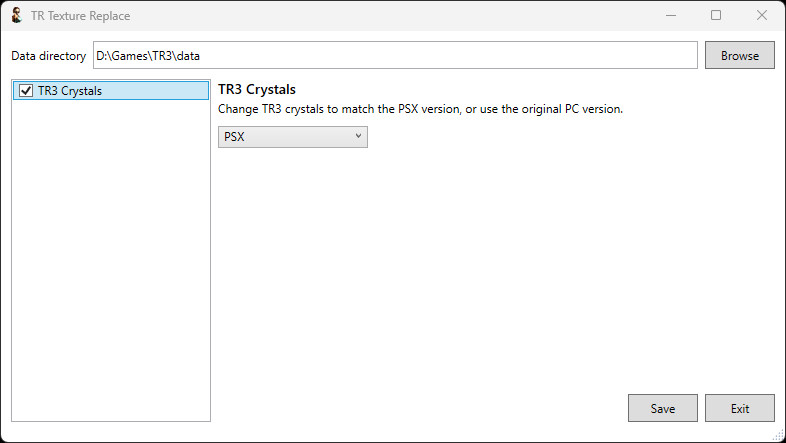Click the window resize grip in the corner

pos(778,435)
